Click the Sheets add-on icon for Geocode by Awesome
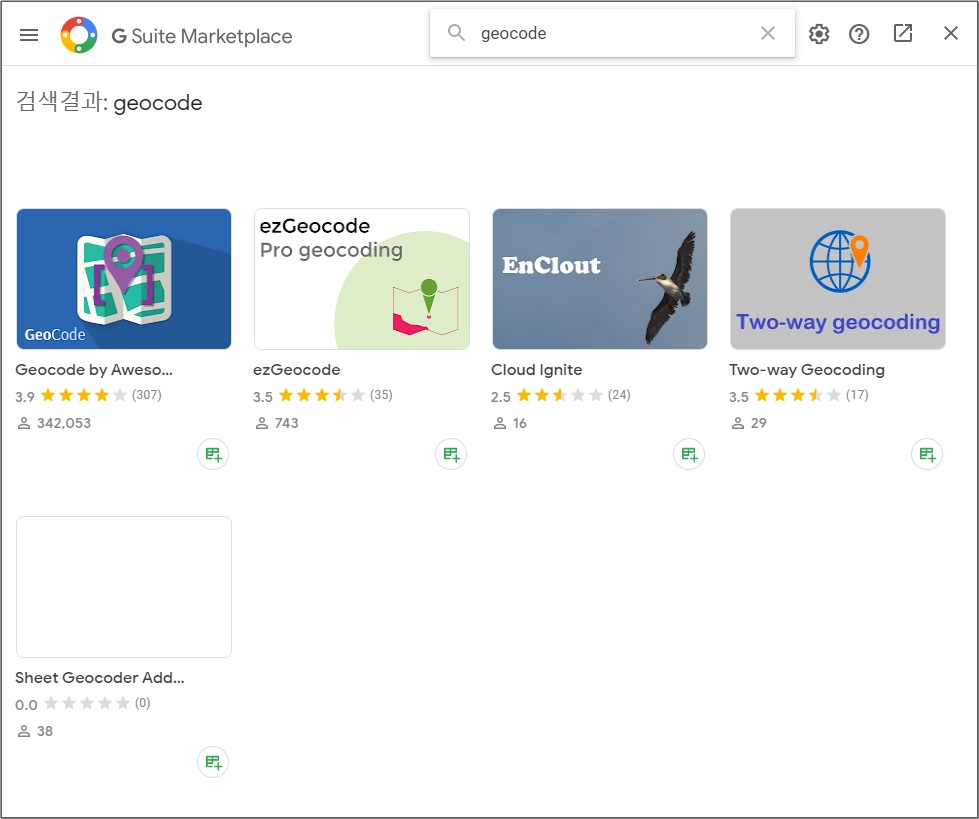The height and width of the screenshot is (819, 979). [x=213, y=454]
